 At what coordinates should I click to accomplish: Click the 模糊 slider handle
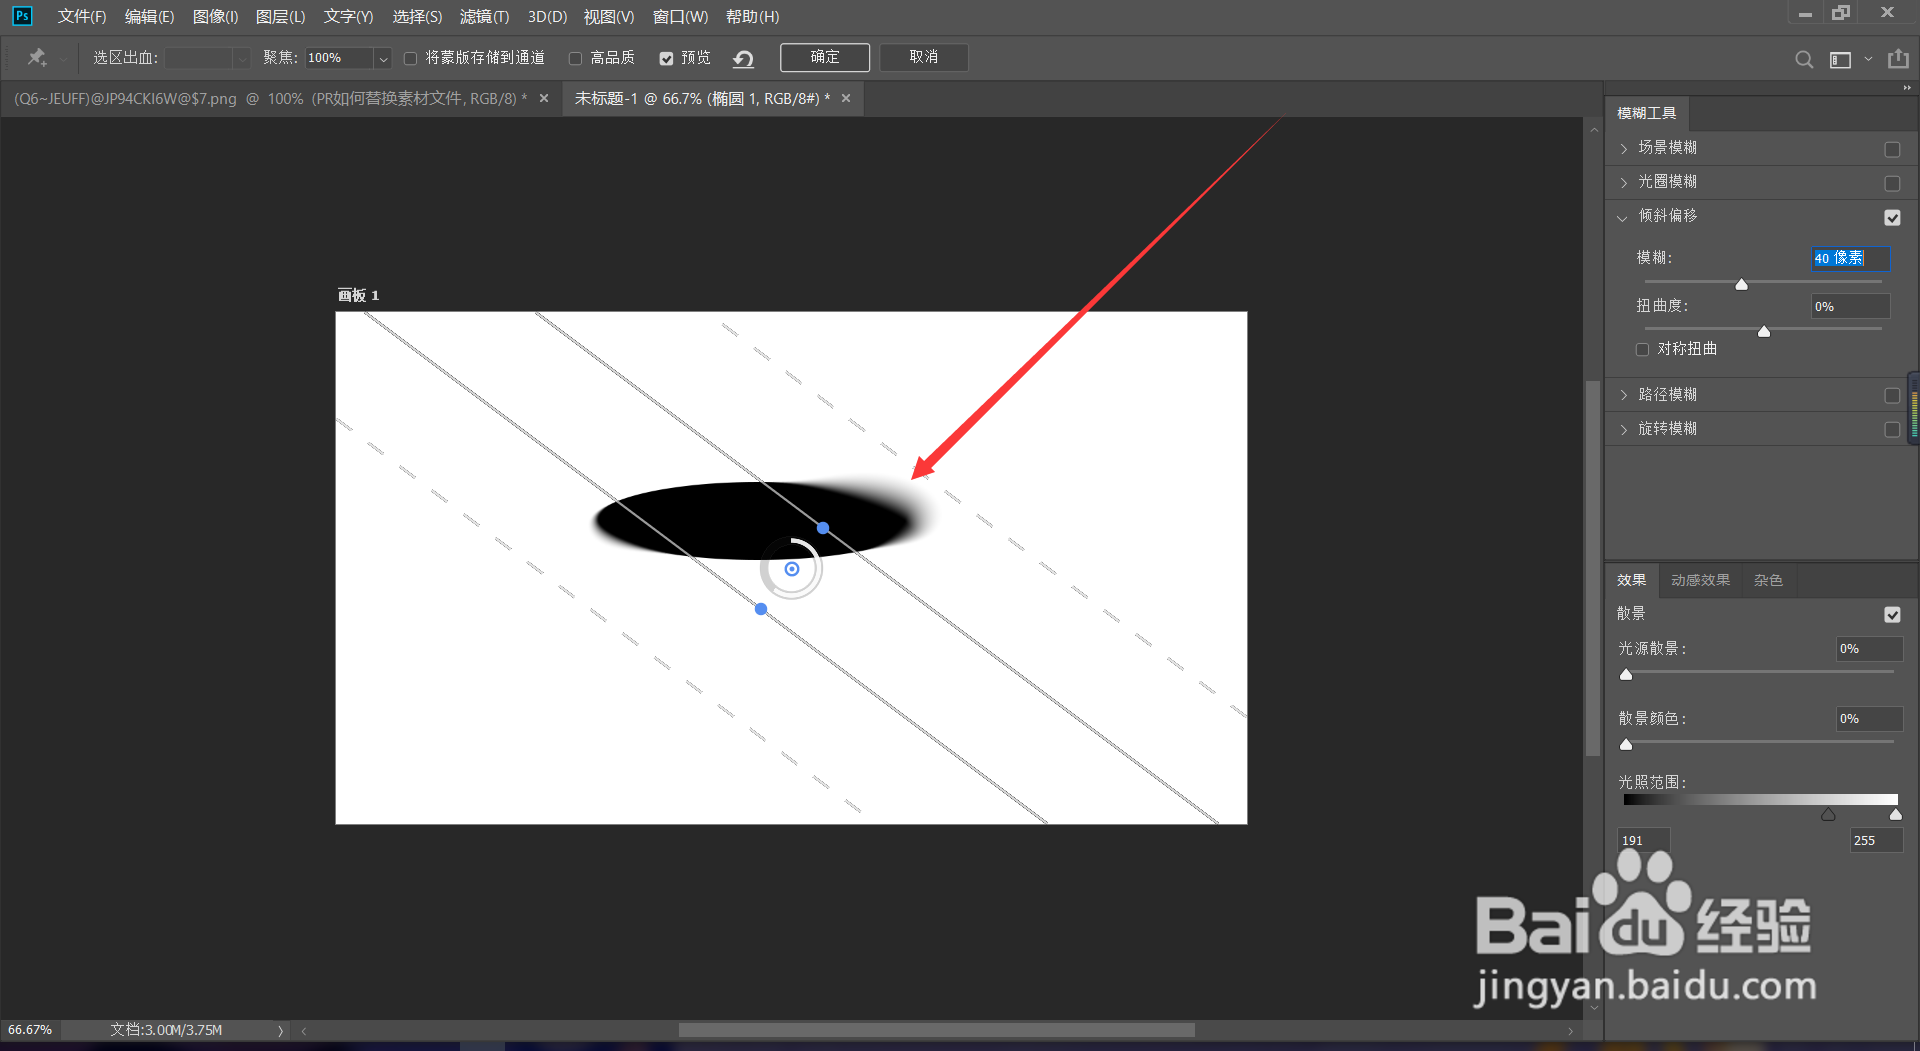[x=1741, y=285]
